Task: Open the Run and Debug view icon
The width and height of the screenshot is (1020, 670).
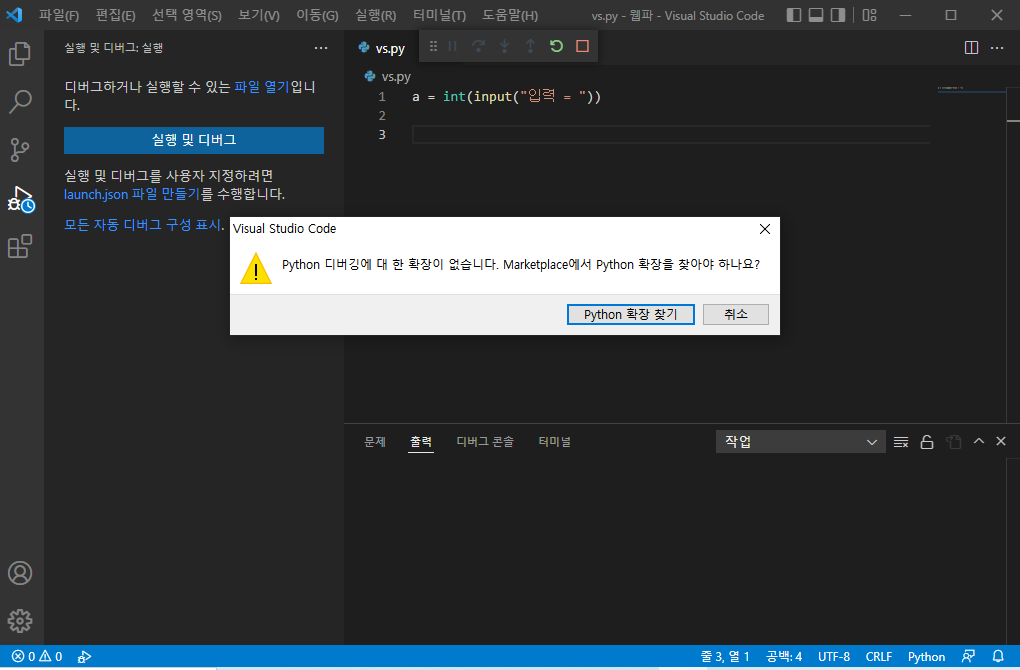Action: [x=20, y=198]
